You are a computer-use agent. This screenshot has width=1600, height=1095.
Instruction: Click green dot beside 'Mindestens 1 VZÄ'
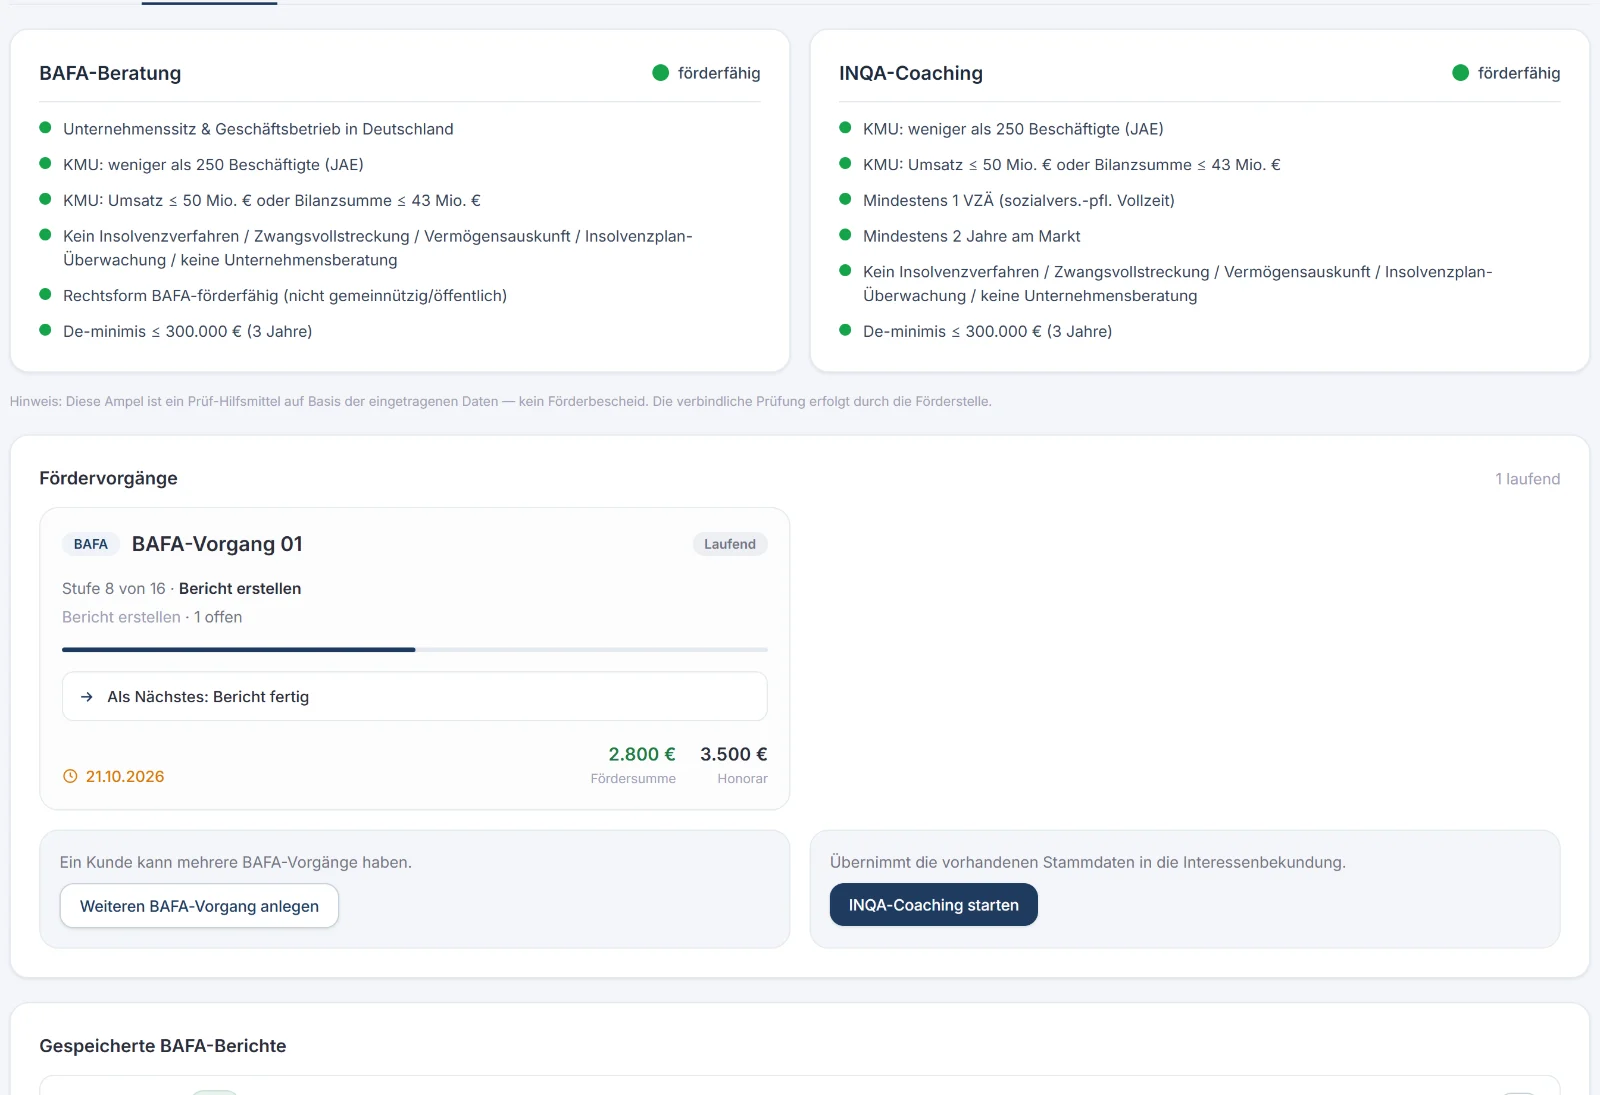(x=845, y=199)
